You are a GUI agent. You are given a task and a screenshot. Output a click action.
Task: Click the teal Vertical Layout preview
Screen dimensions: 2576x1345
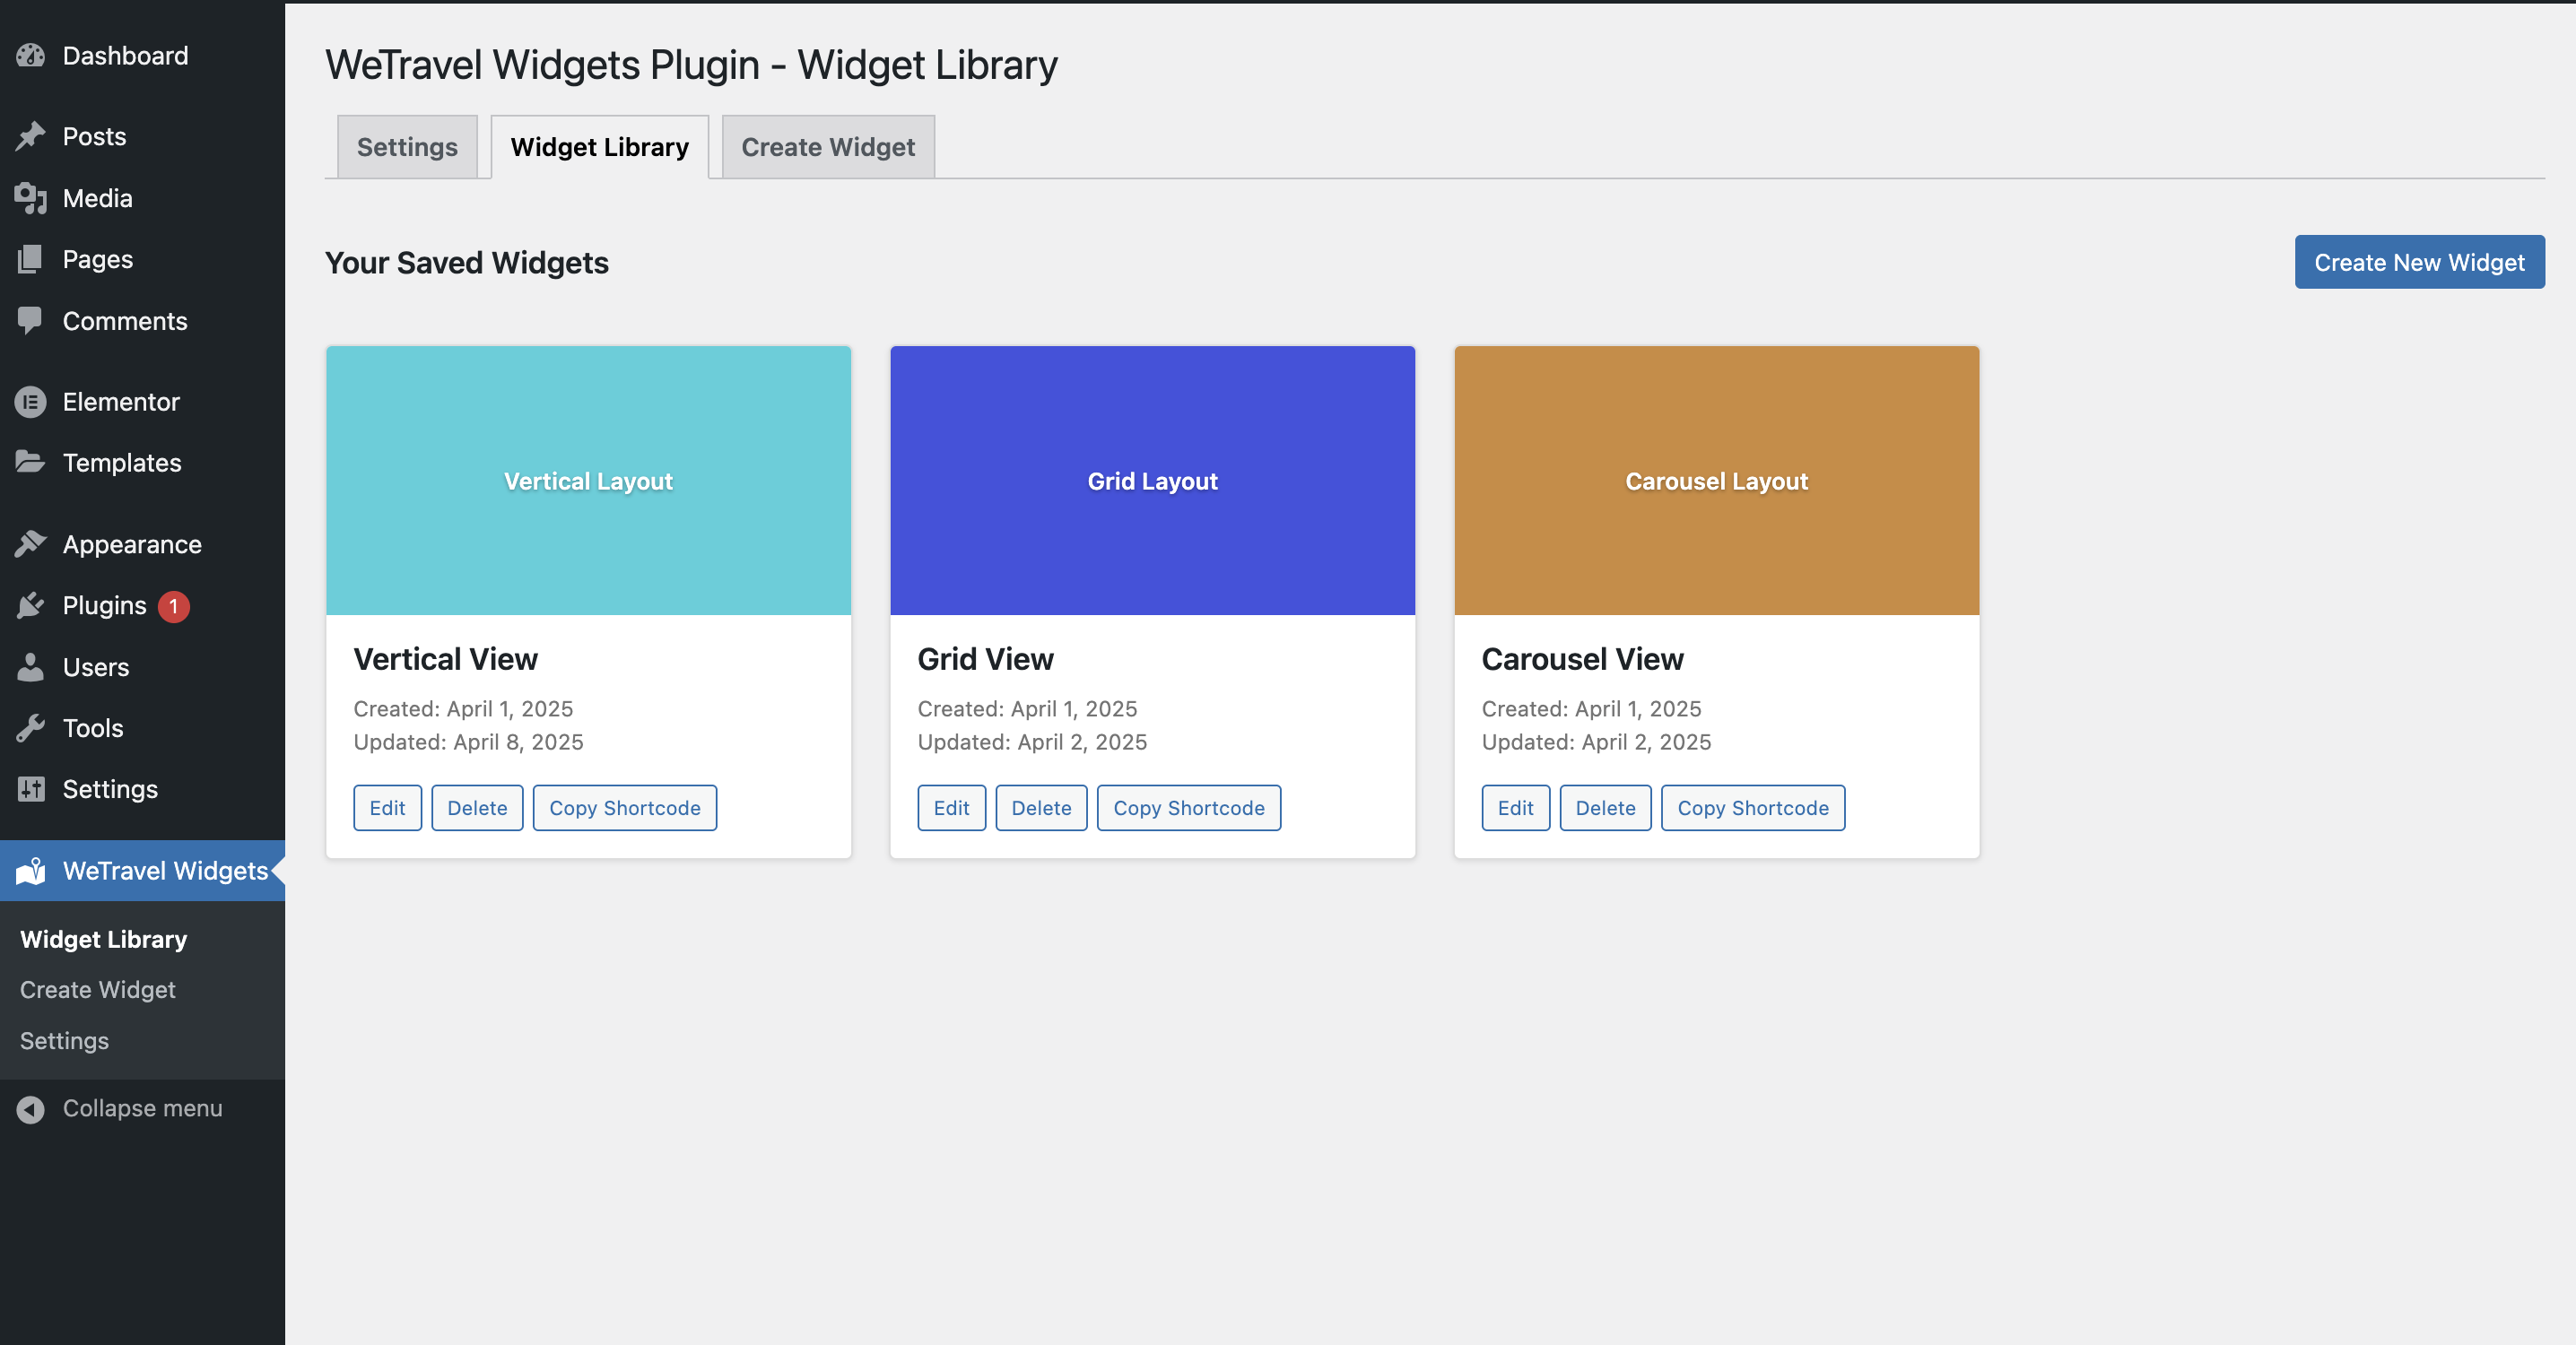point(588,481)
